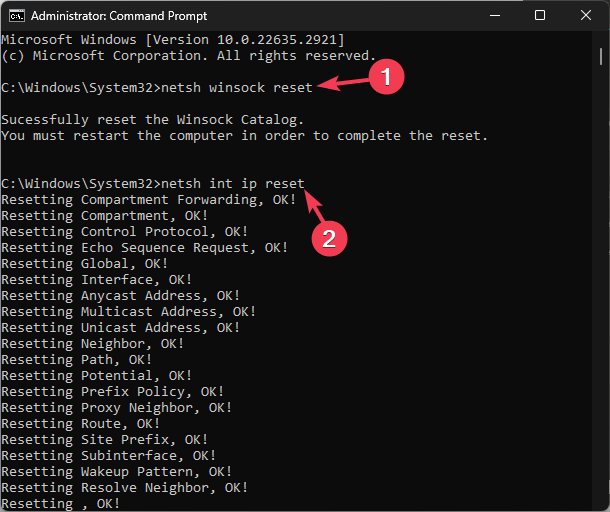Screen dimensions: 610x512
Task: Minimize the Command Prompt window
Action: (495, 16)
